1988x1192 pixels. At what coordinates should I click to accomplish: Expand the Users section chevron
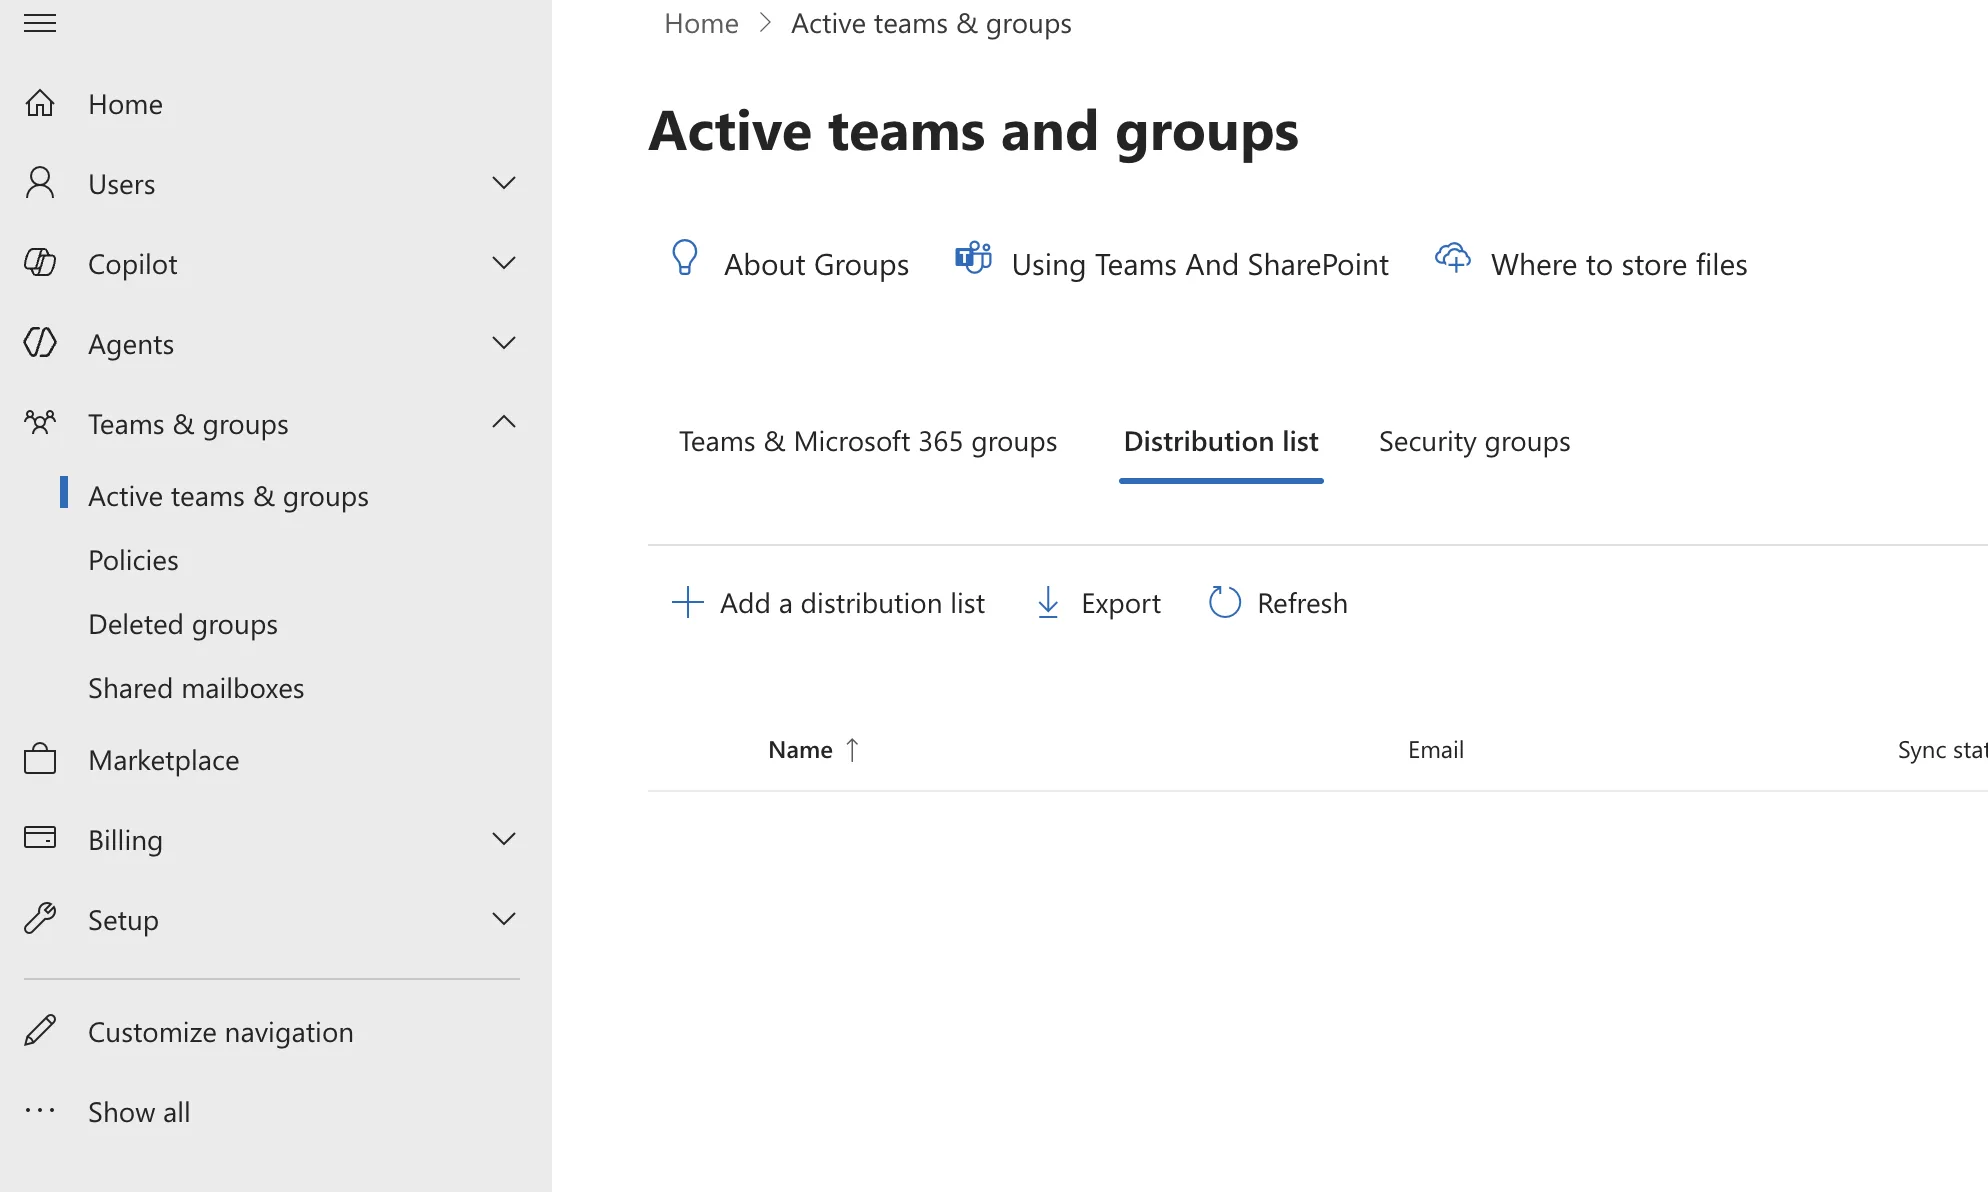coord(504,183)
